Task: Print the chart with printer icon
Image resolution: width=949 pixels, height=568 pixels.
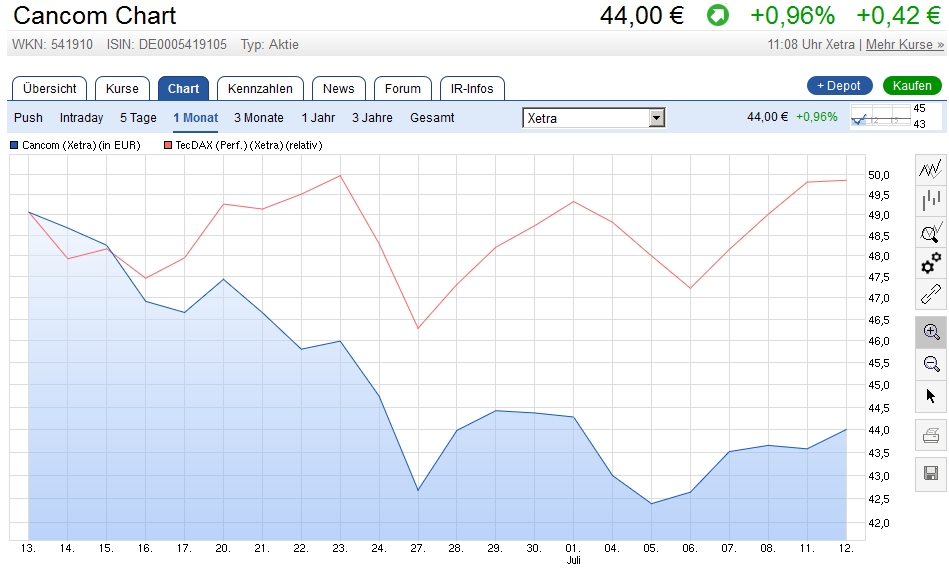Action: (x=931, y=435)
